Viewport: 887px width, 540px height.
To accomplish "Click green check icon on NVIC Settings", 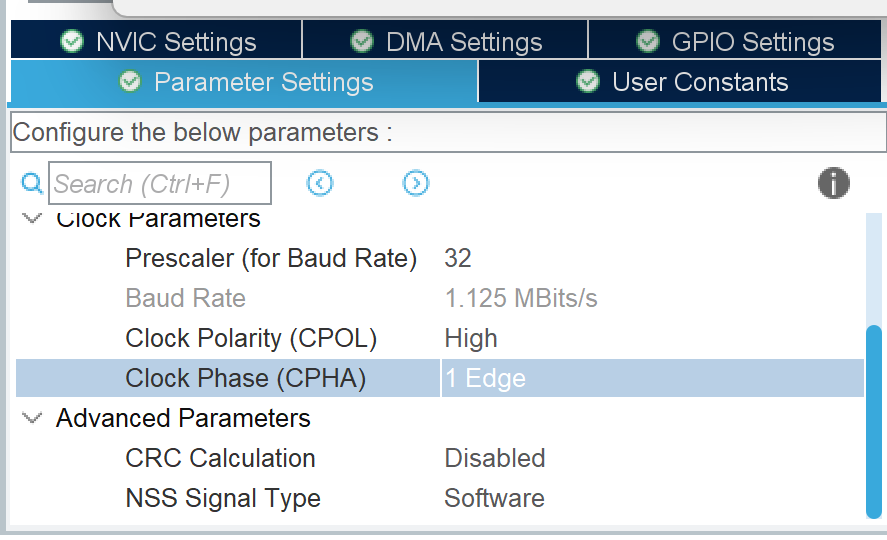I will pos(72,41).
